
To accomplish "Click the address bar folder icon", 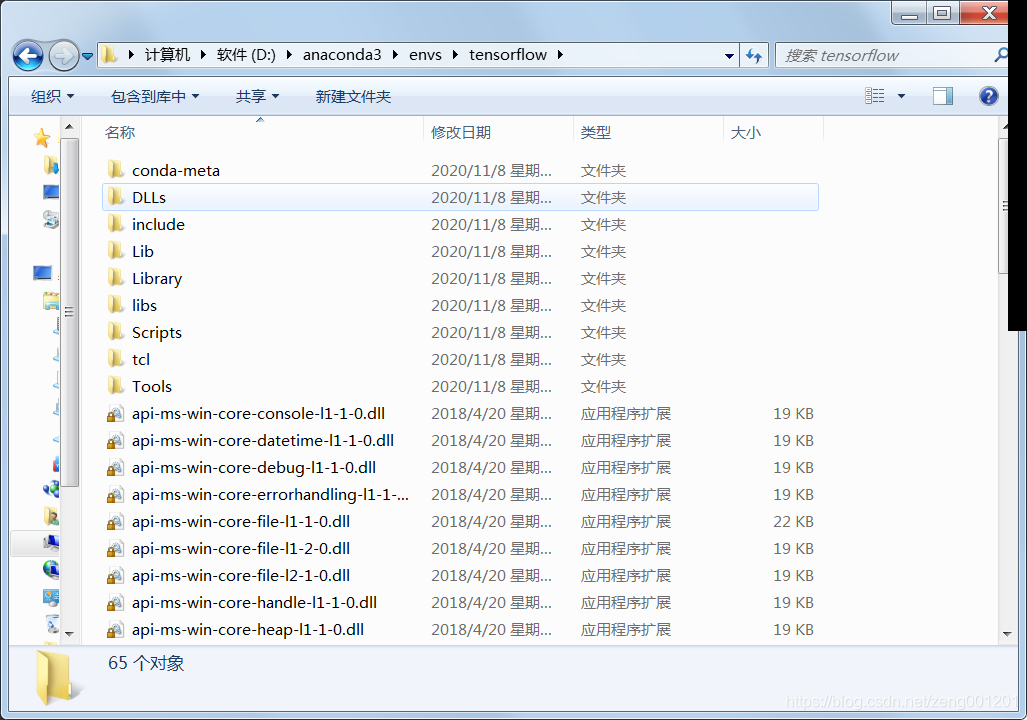I will click(110, 55).
